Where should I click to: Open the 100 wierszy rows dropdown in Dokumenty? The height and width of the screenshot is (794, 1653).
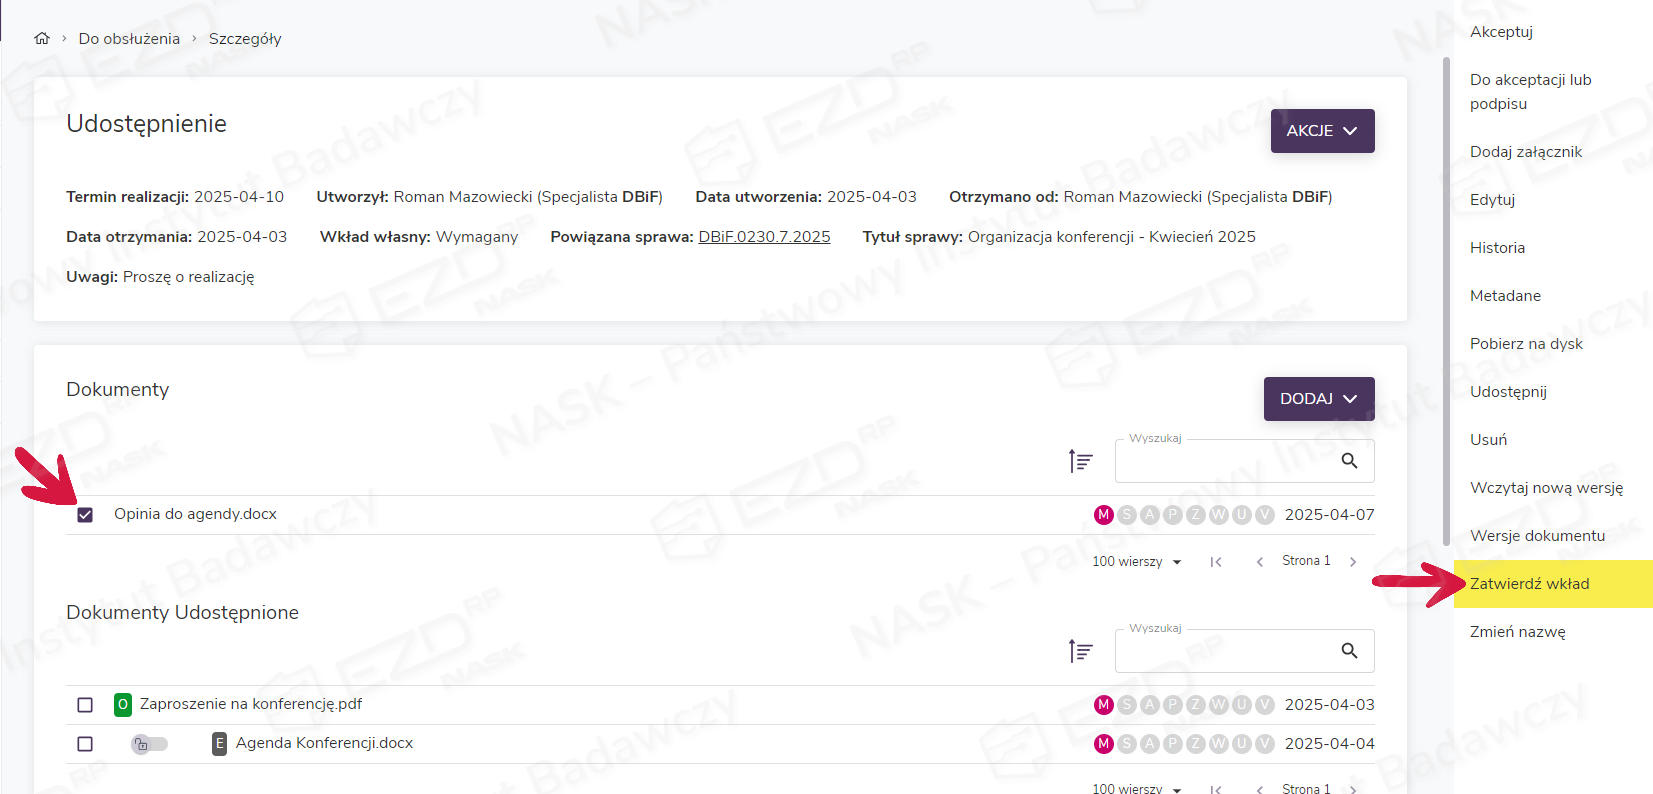coord(1136,562)
